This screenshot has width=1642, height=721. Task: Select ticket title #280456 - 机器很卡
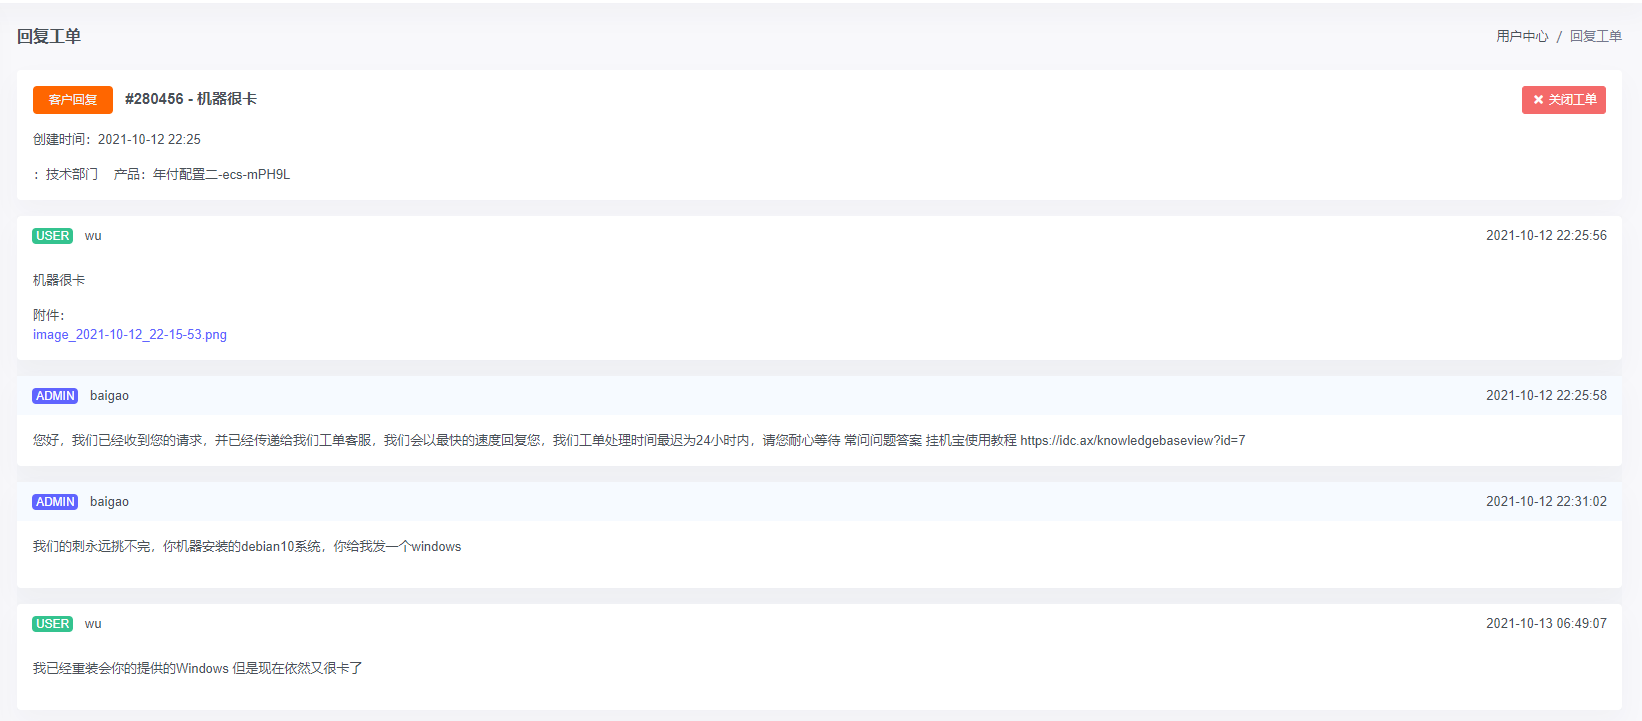tap(191, 99)
